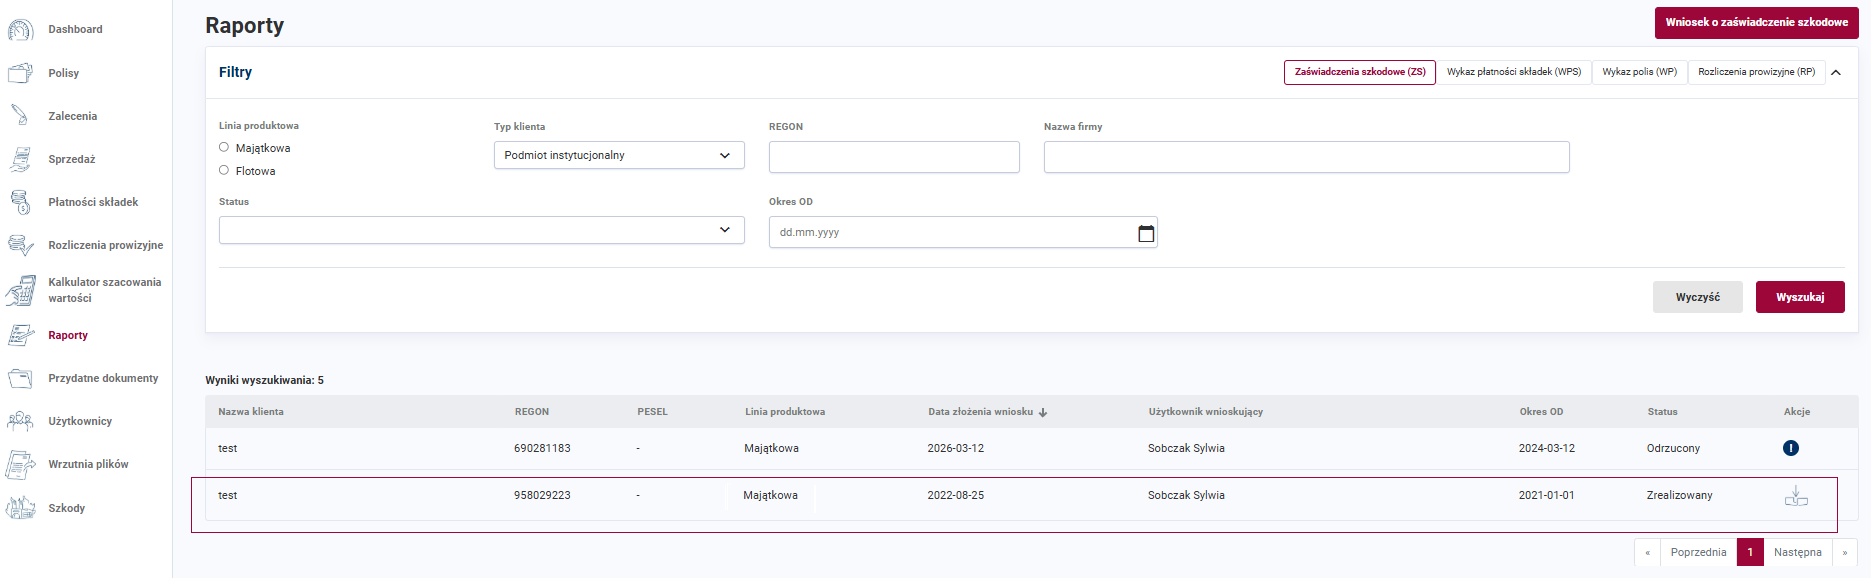Open Płatności składek icon in sidebar
The image size is (1871, 578).
tap(20, 202)
